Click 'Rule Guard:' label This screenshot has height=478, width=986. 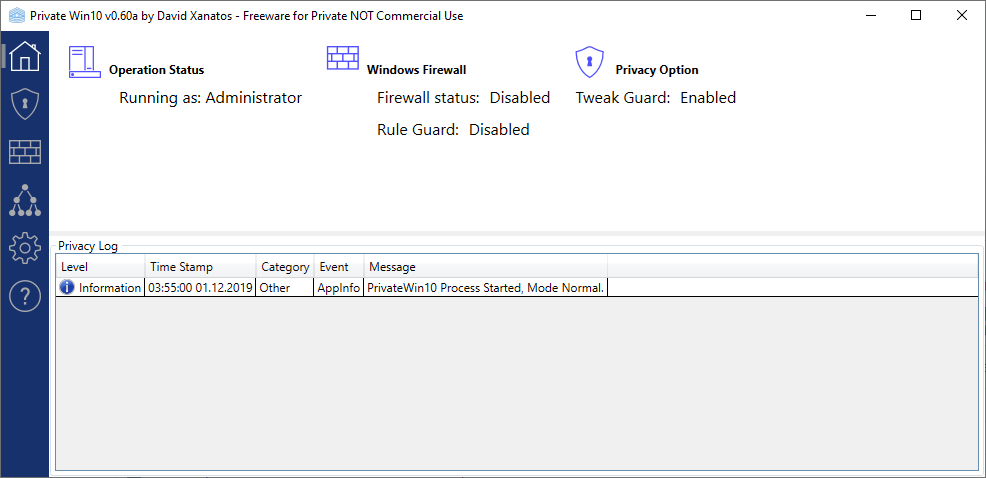pyautogui.click(x=418, y=130)
